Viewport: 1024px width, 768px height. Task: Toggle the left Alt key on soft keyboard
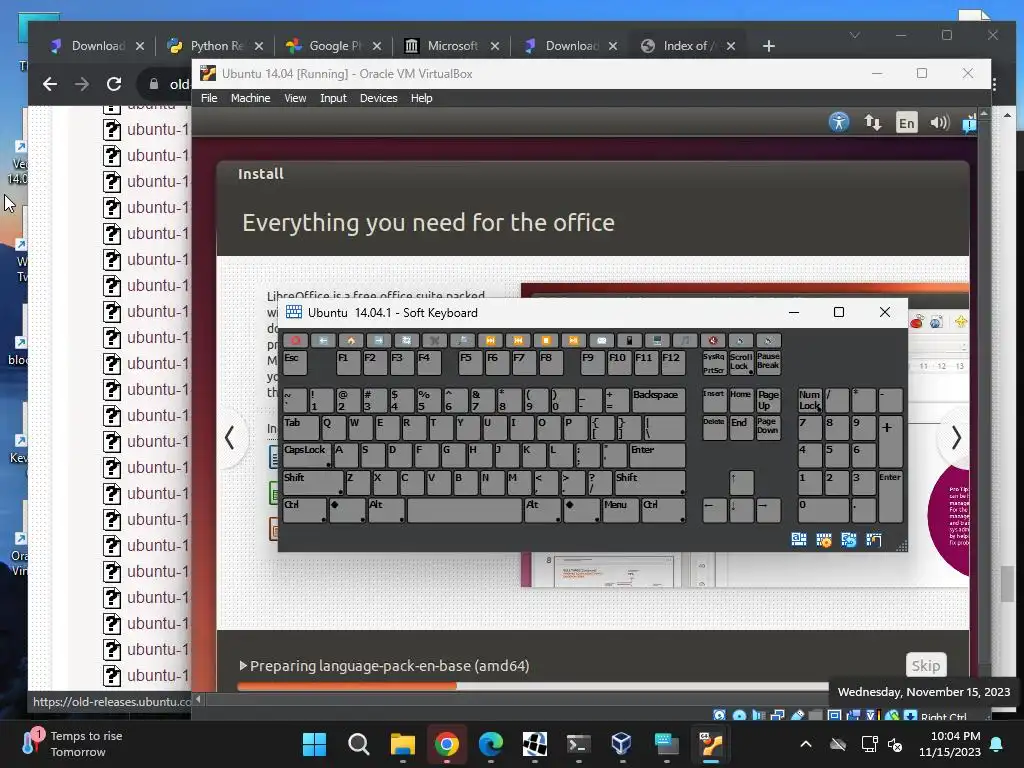point(386,510)
